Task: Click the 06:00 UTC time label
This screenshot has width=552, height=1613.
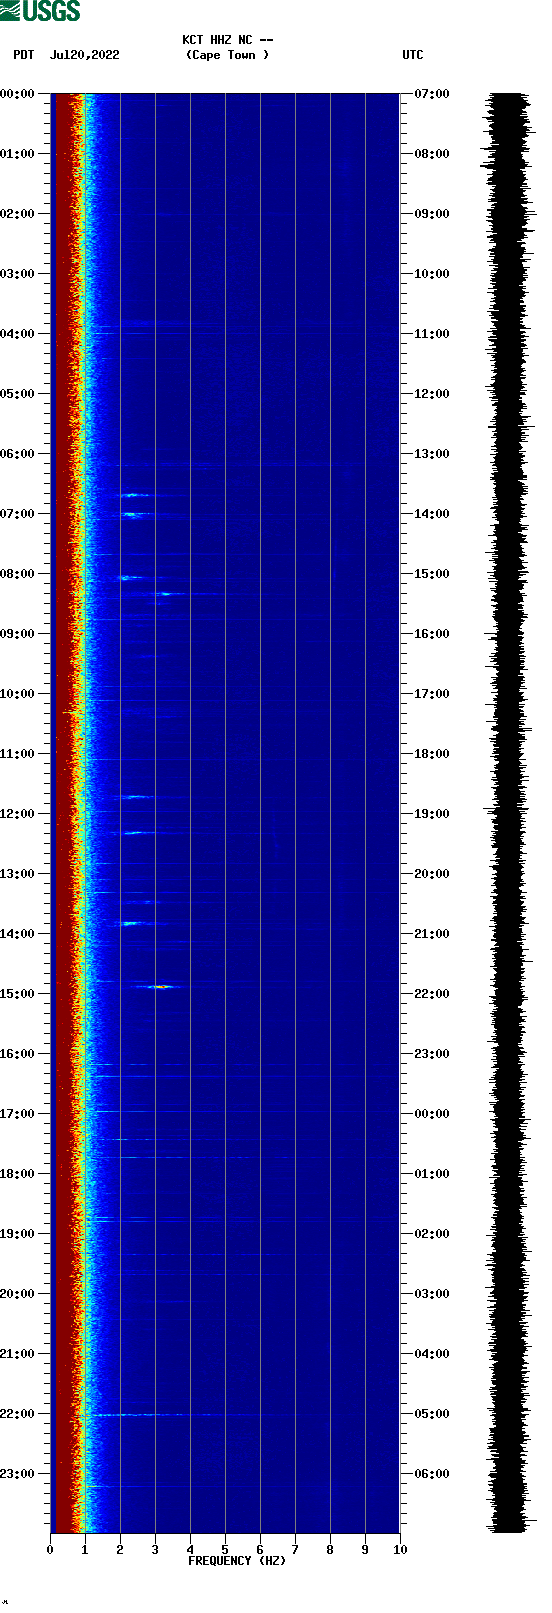Action: [x=432, y=1474]
